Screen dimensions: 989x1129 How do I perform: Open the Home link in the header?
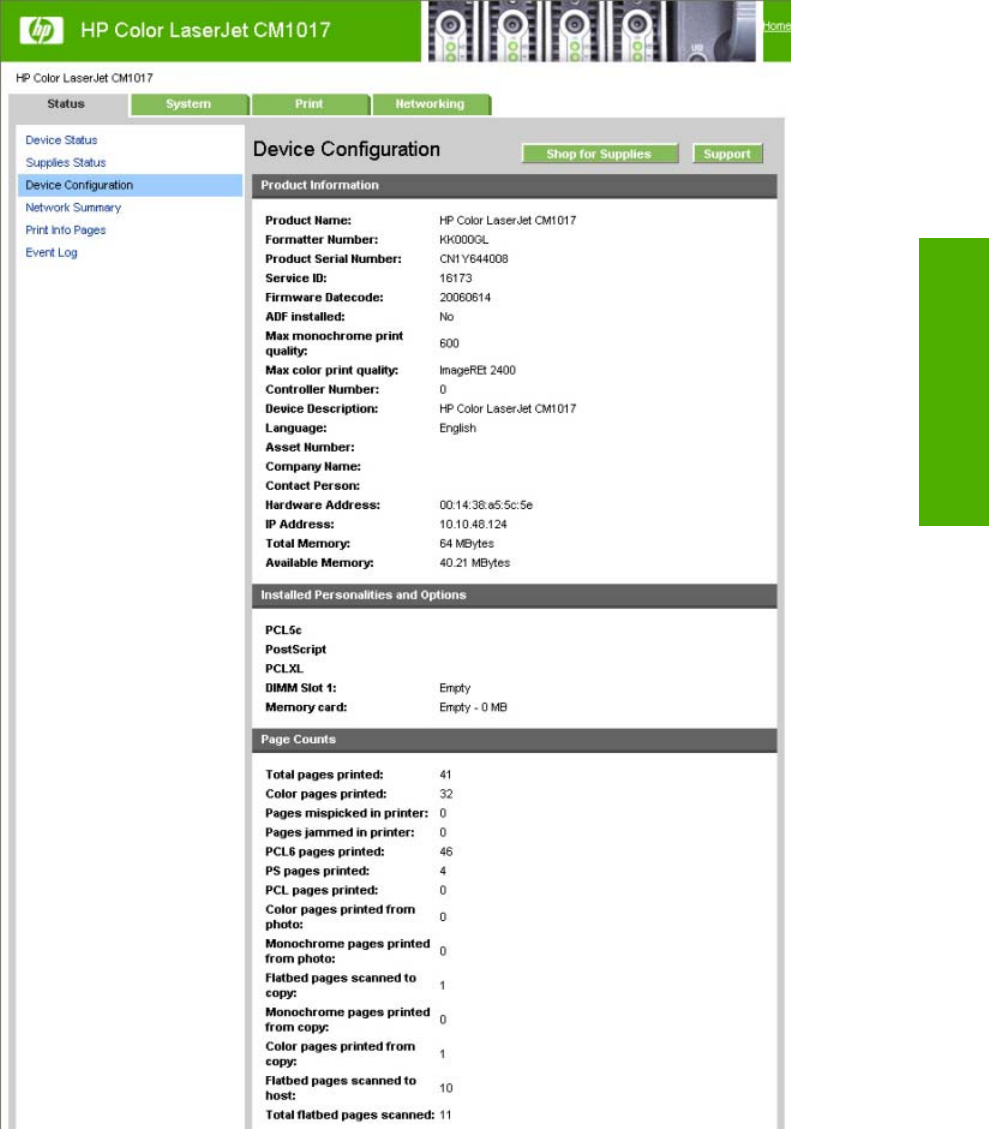point(777,26)
